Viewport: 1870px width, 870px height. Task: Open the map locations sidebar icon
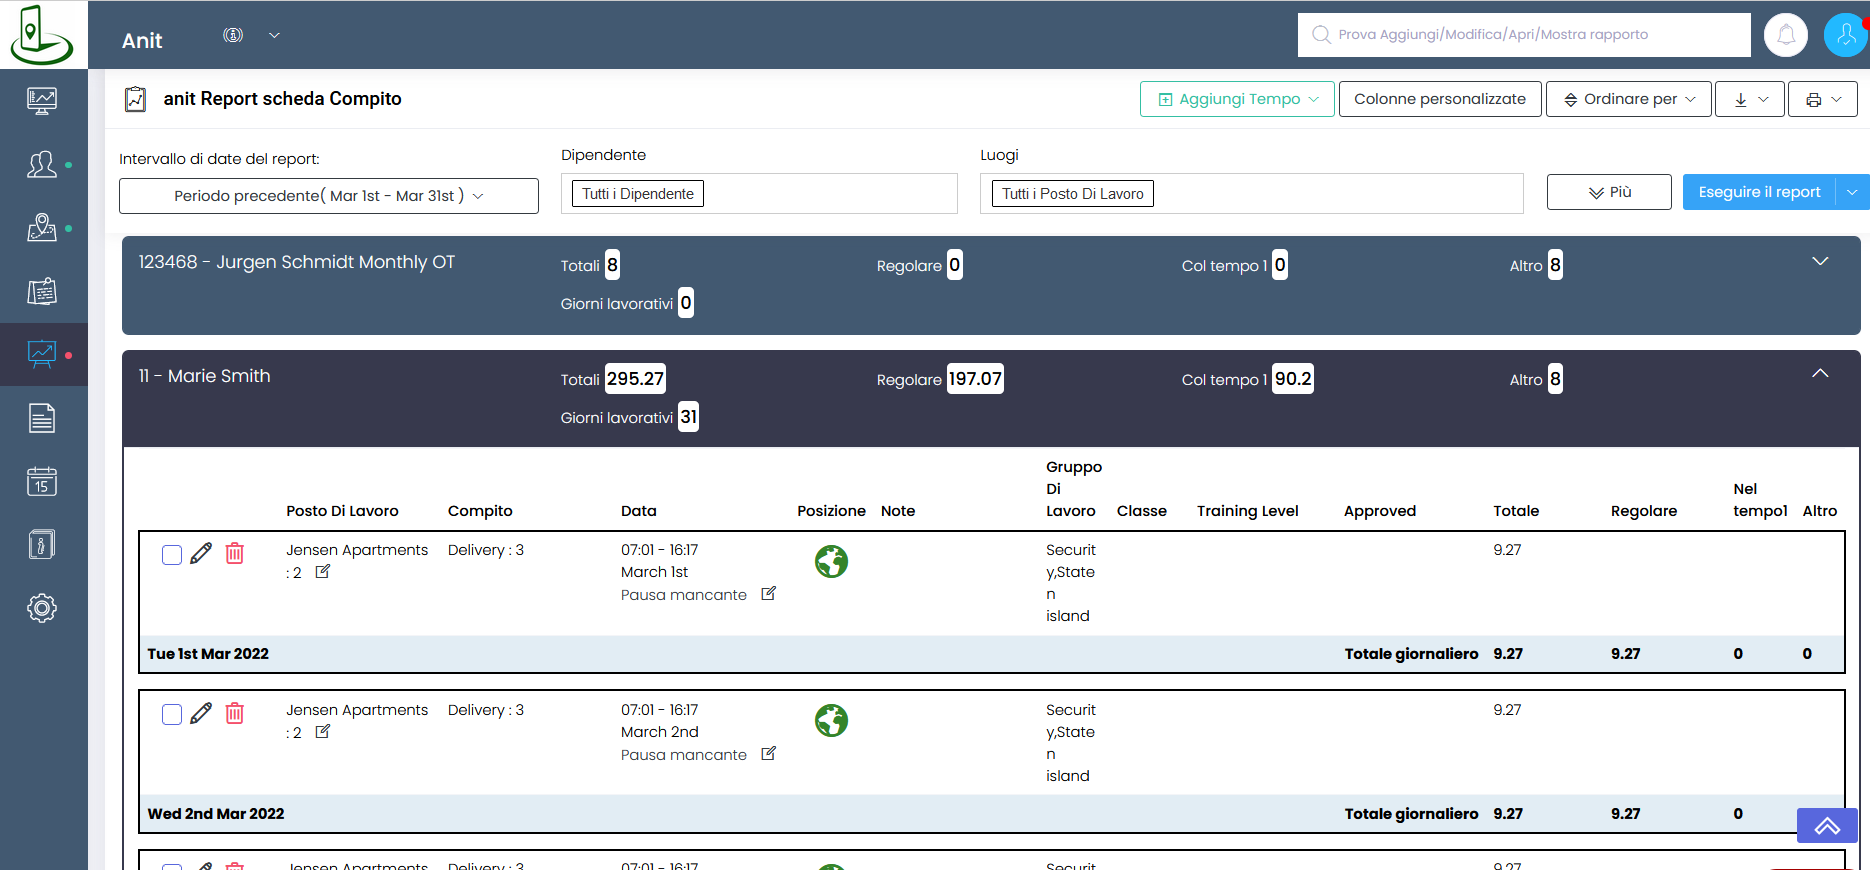(x=42, y=228)
